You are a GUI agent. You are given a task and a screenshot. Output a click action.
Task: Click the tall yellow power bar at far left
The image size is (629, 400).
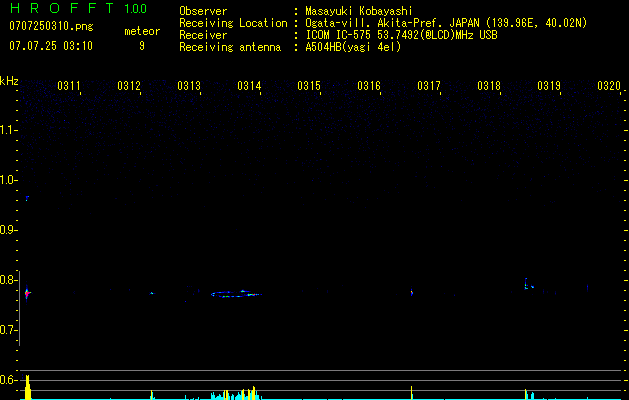pyautogui.click(x=27, y=387)
